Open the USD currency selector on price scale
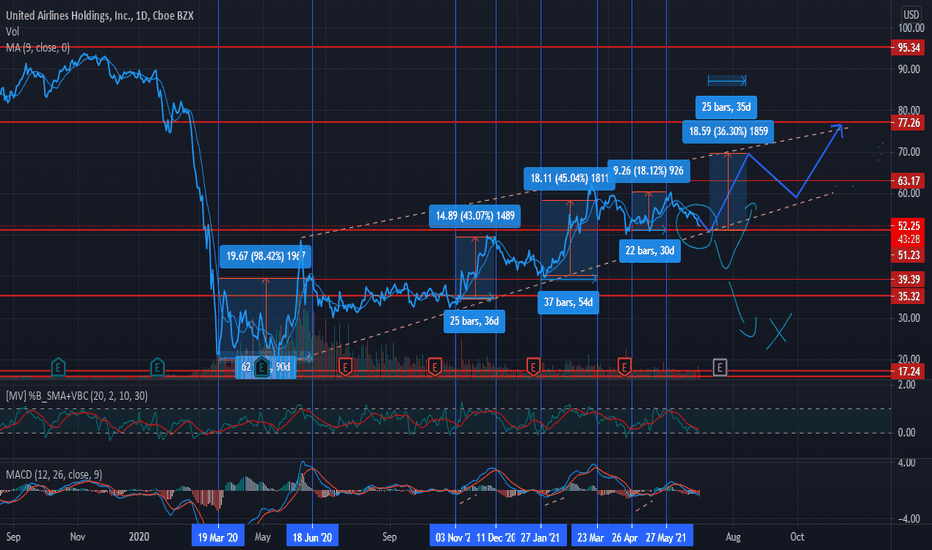 (x=911, y=14)
